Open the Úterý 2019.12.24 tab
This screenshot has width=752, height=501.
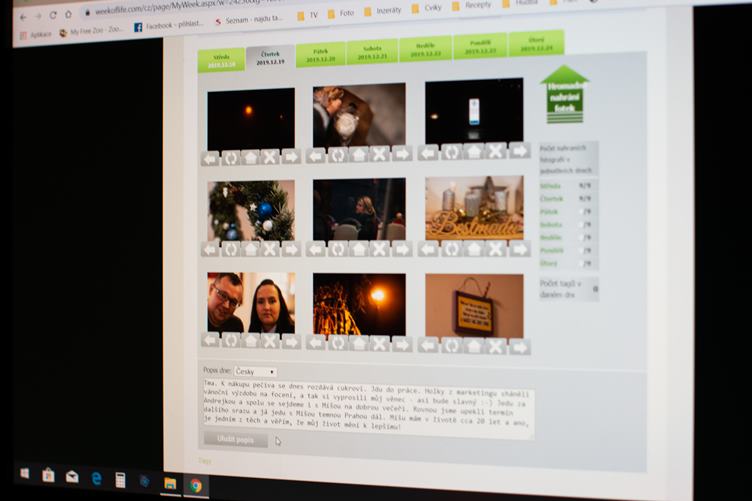tap(537, 43)
